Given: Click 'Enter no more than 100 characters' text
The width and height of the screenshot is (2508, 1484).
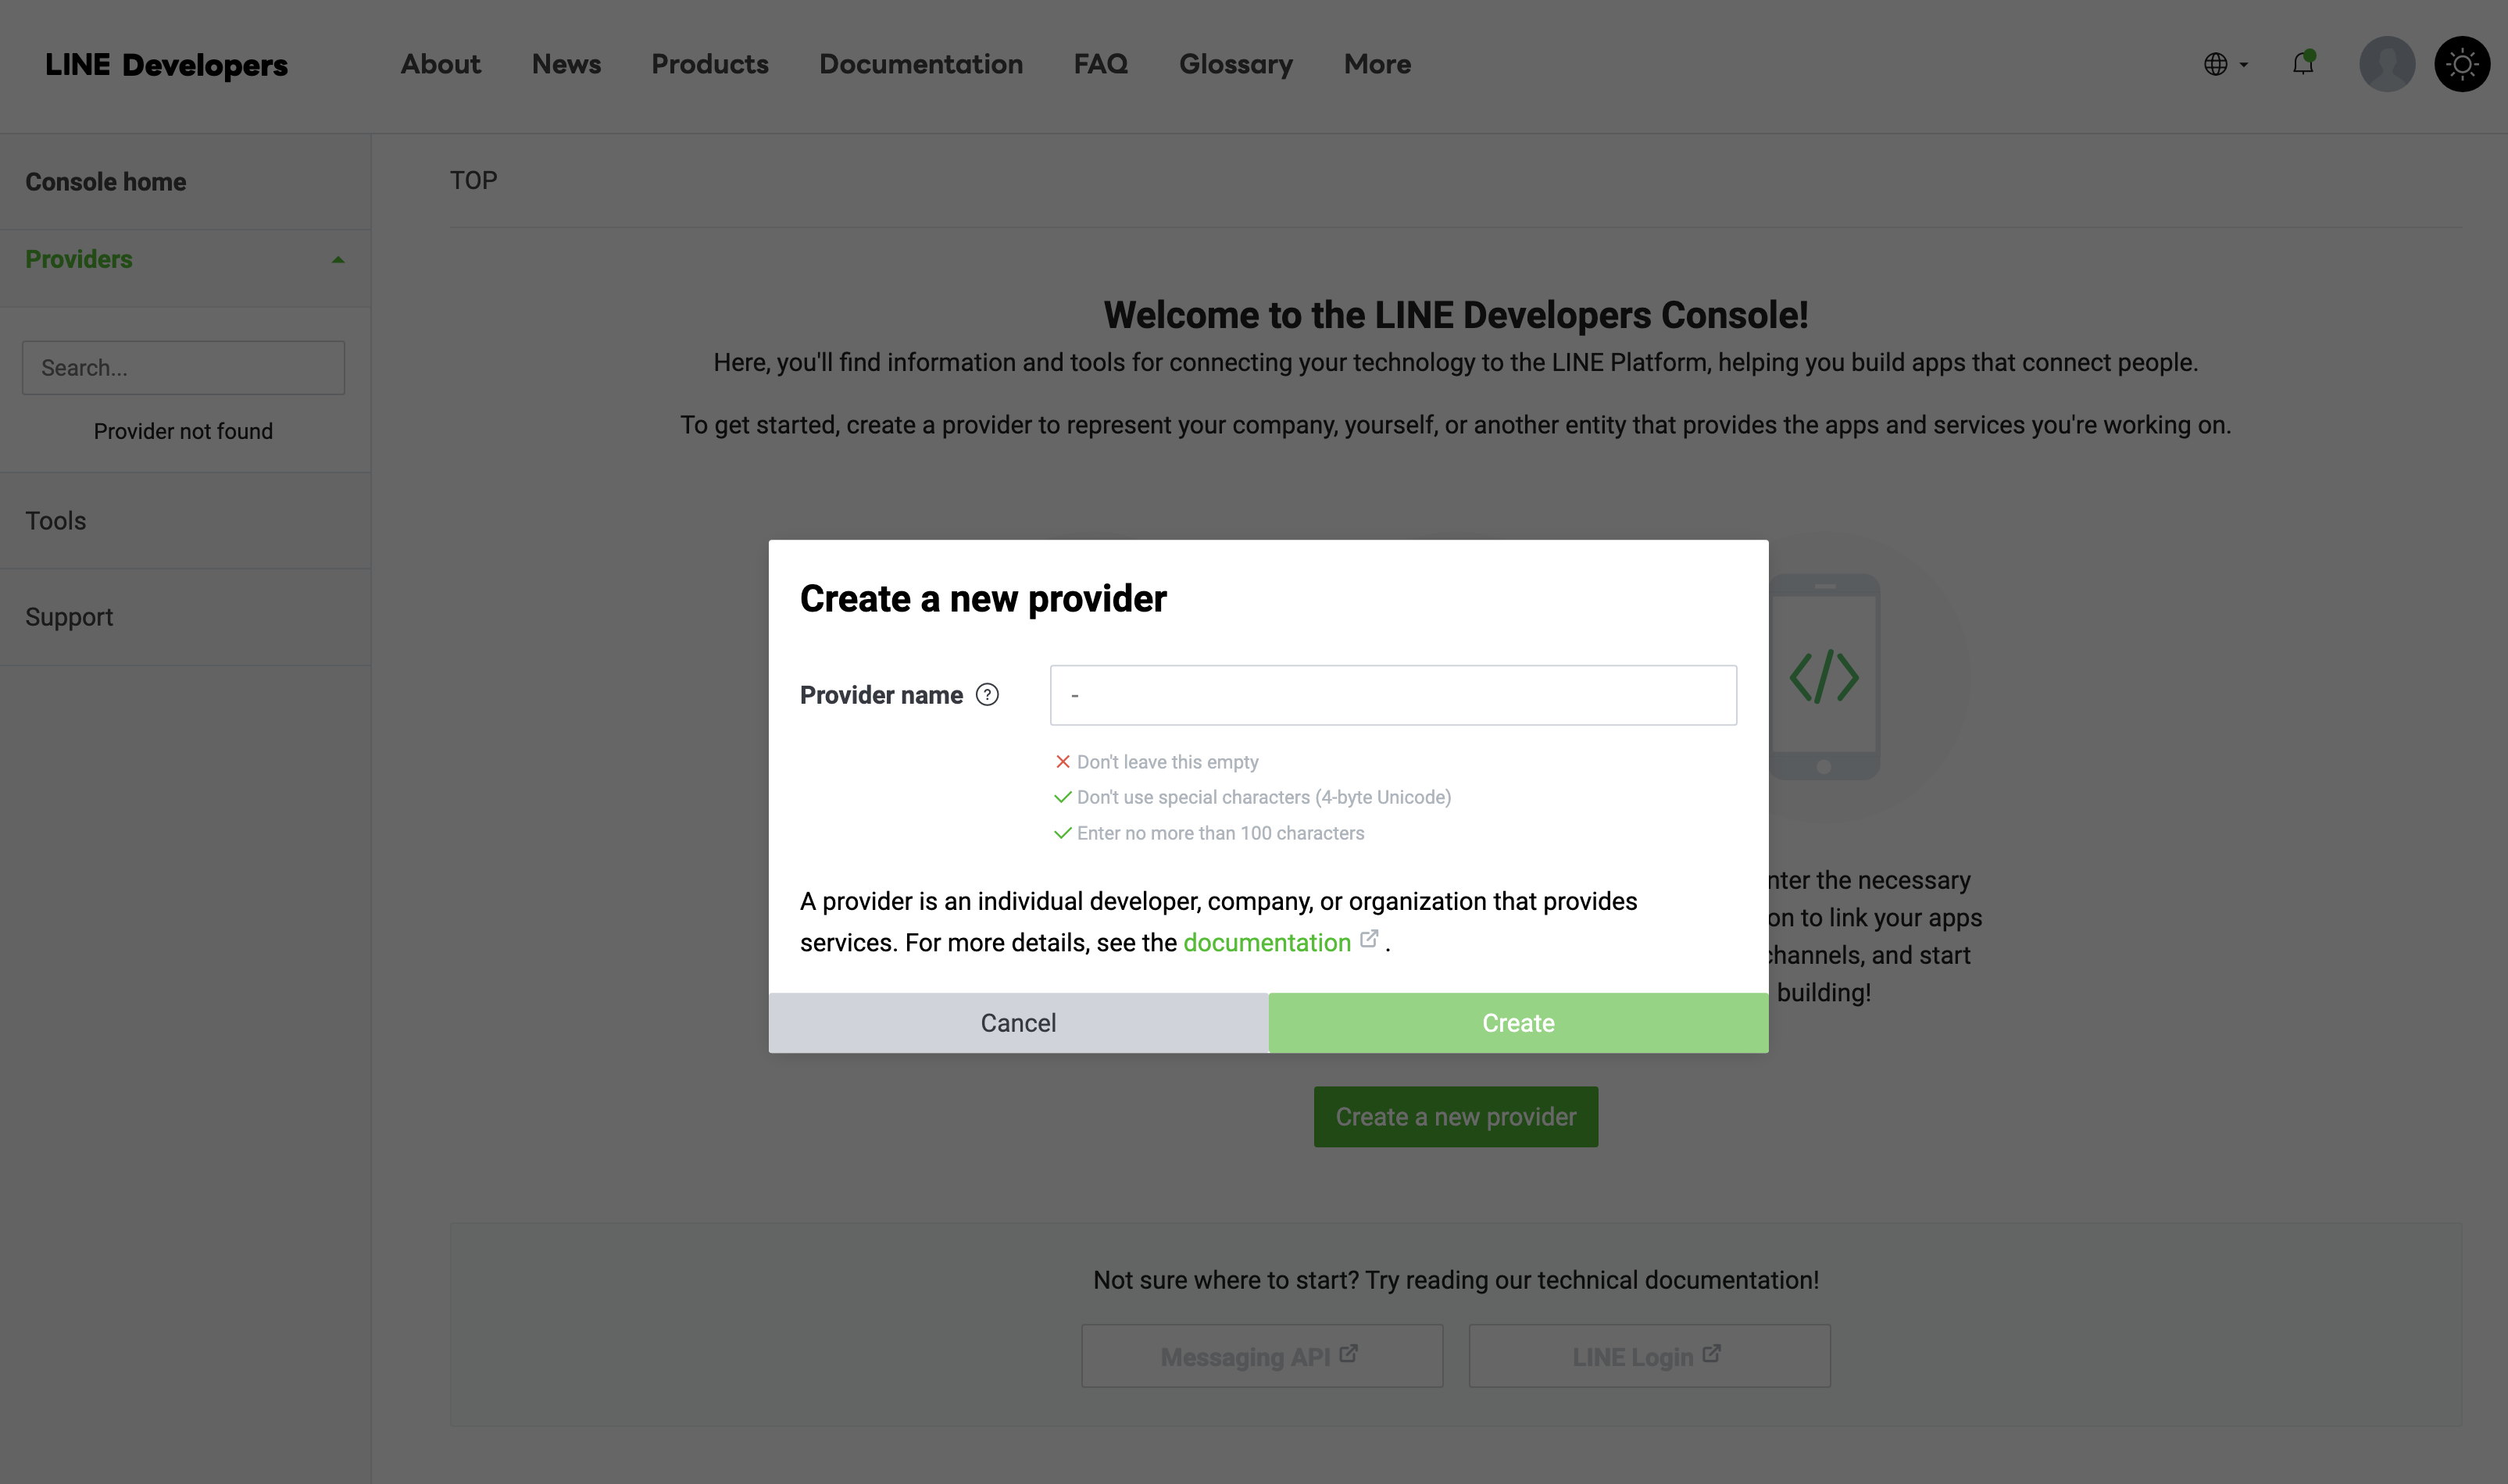Looking at the screenshot, I should coord(1220,833).
